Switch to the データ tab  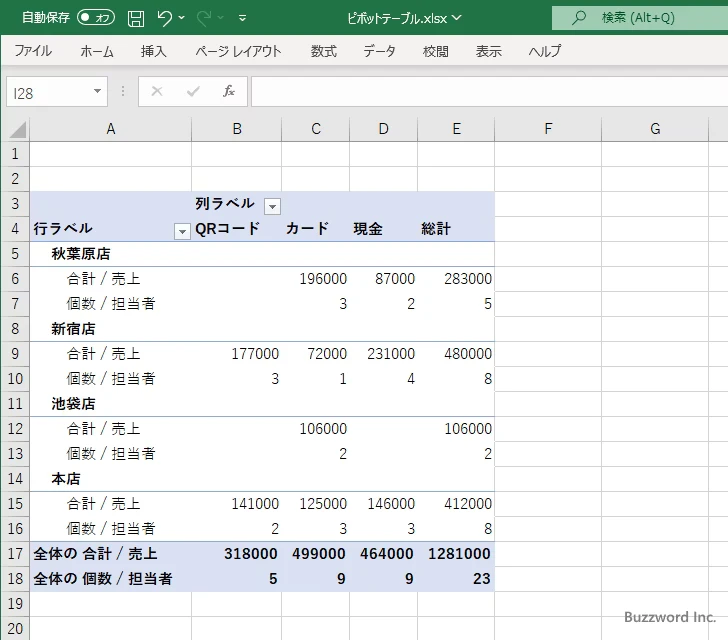click(x=379, y=51)
